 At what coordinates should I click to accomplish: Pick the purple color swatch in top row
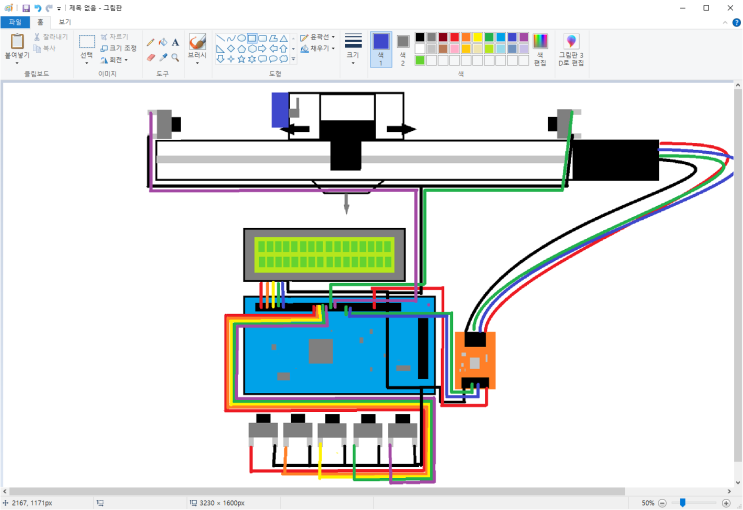pyautogui.click(x=524, y=37)
